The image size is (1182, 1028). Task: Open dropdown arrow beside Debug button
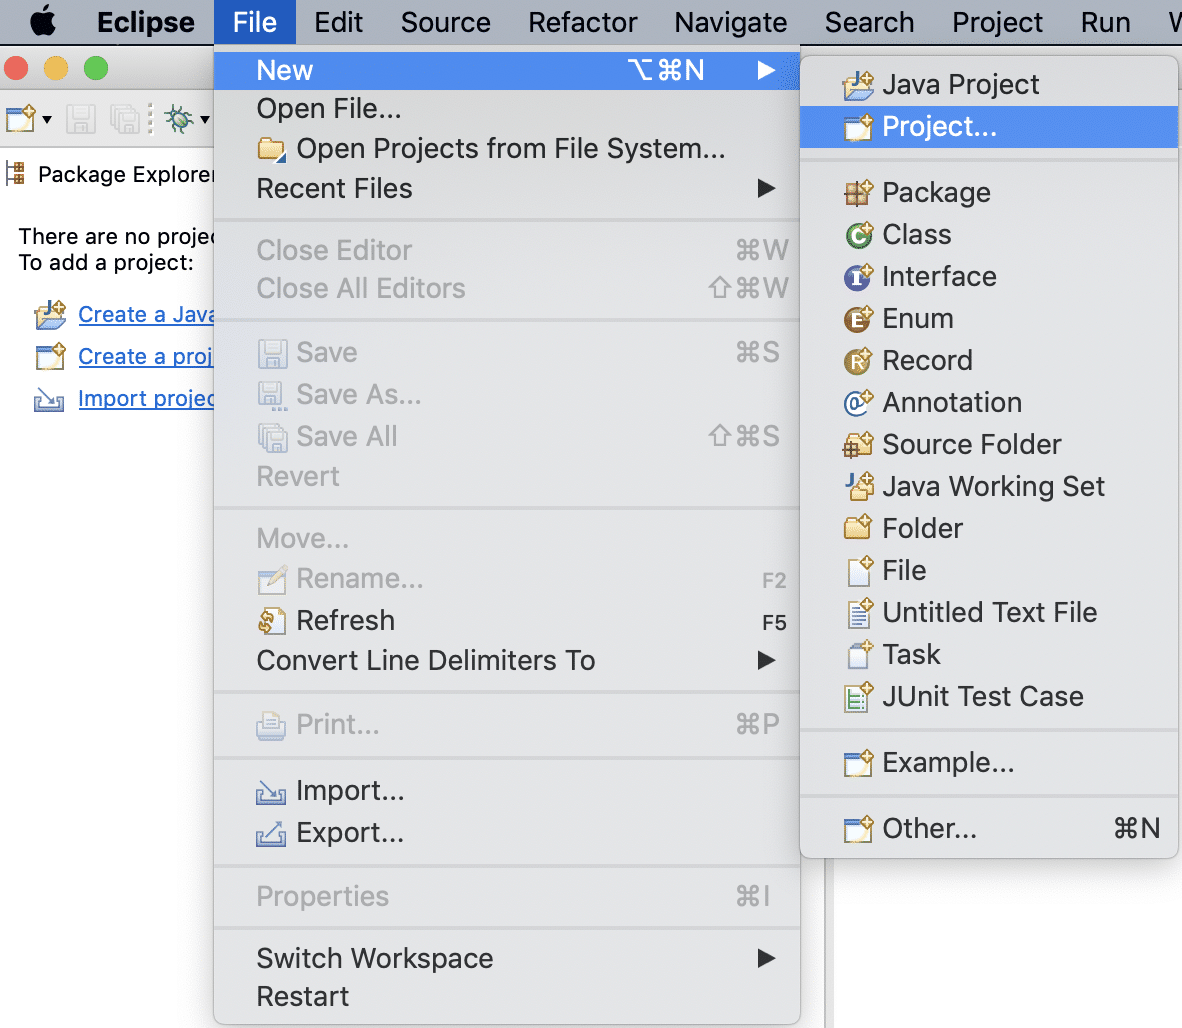(x=204, y=120)
